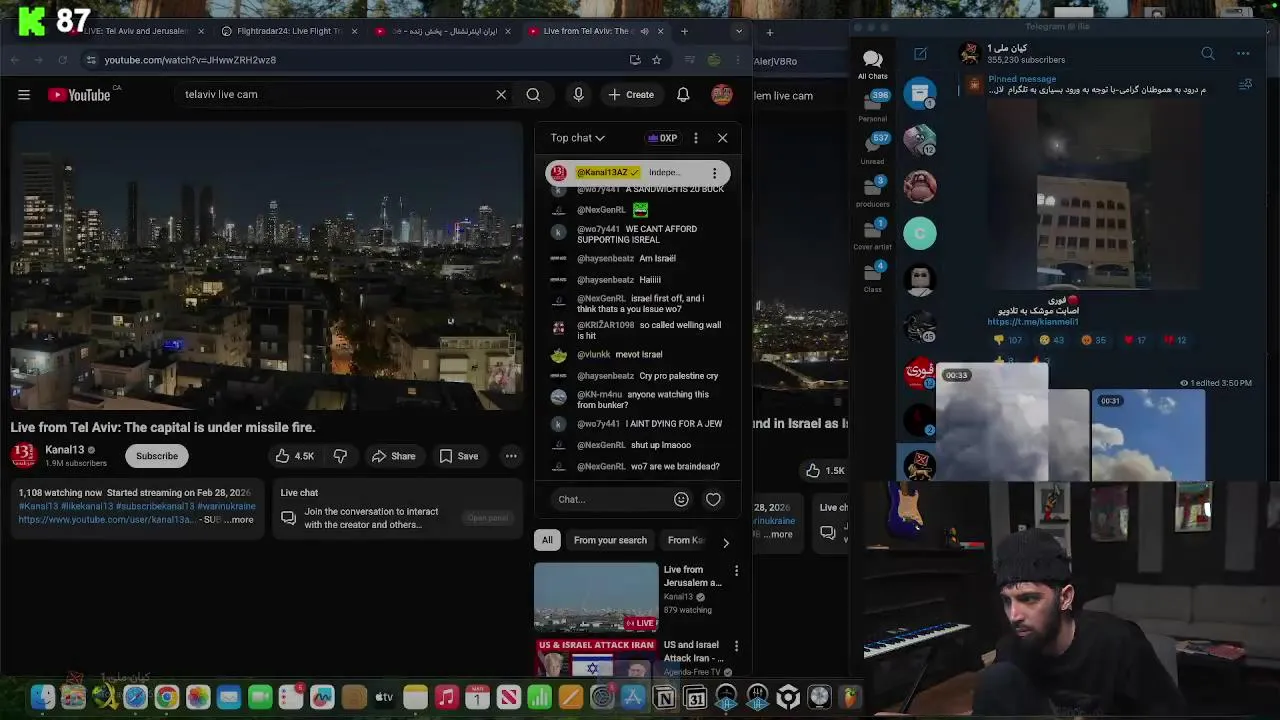Open a new browser tab
Screen dimensions: 1280x720
click(684, 31)
